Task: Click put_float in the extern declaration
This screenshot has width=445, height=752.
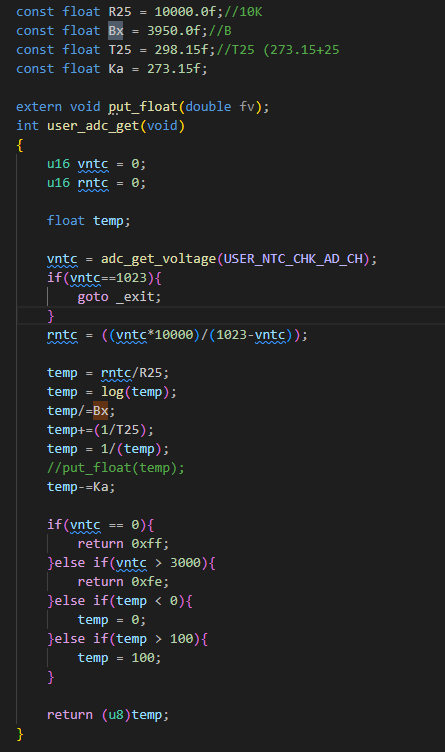Action: 143,106
